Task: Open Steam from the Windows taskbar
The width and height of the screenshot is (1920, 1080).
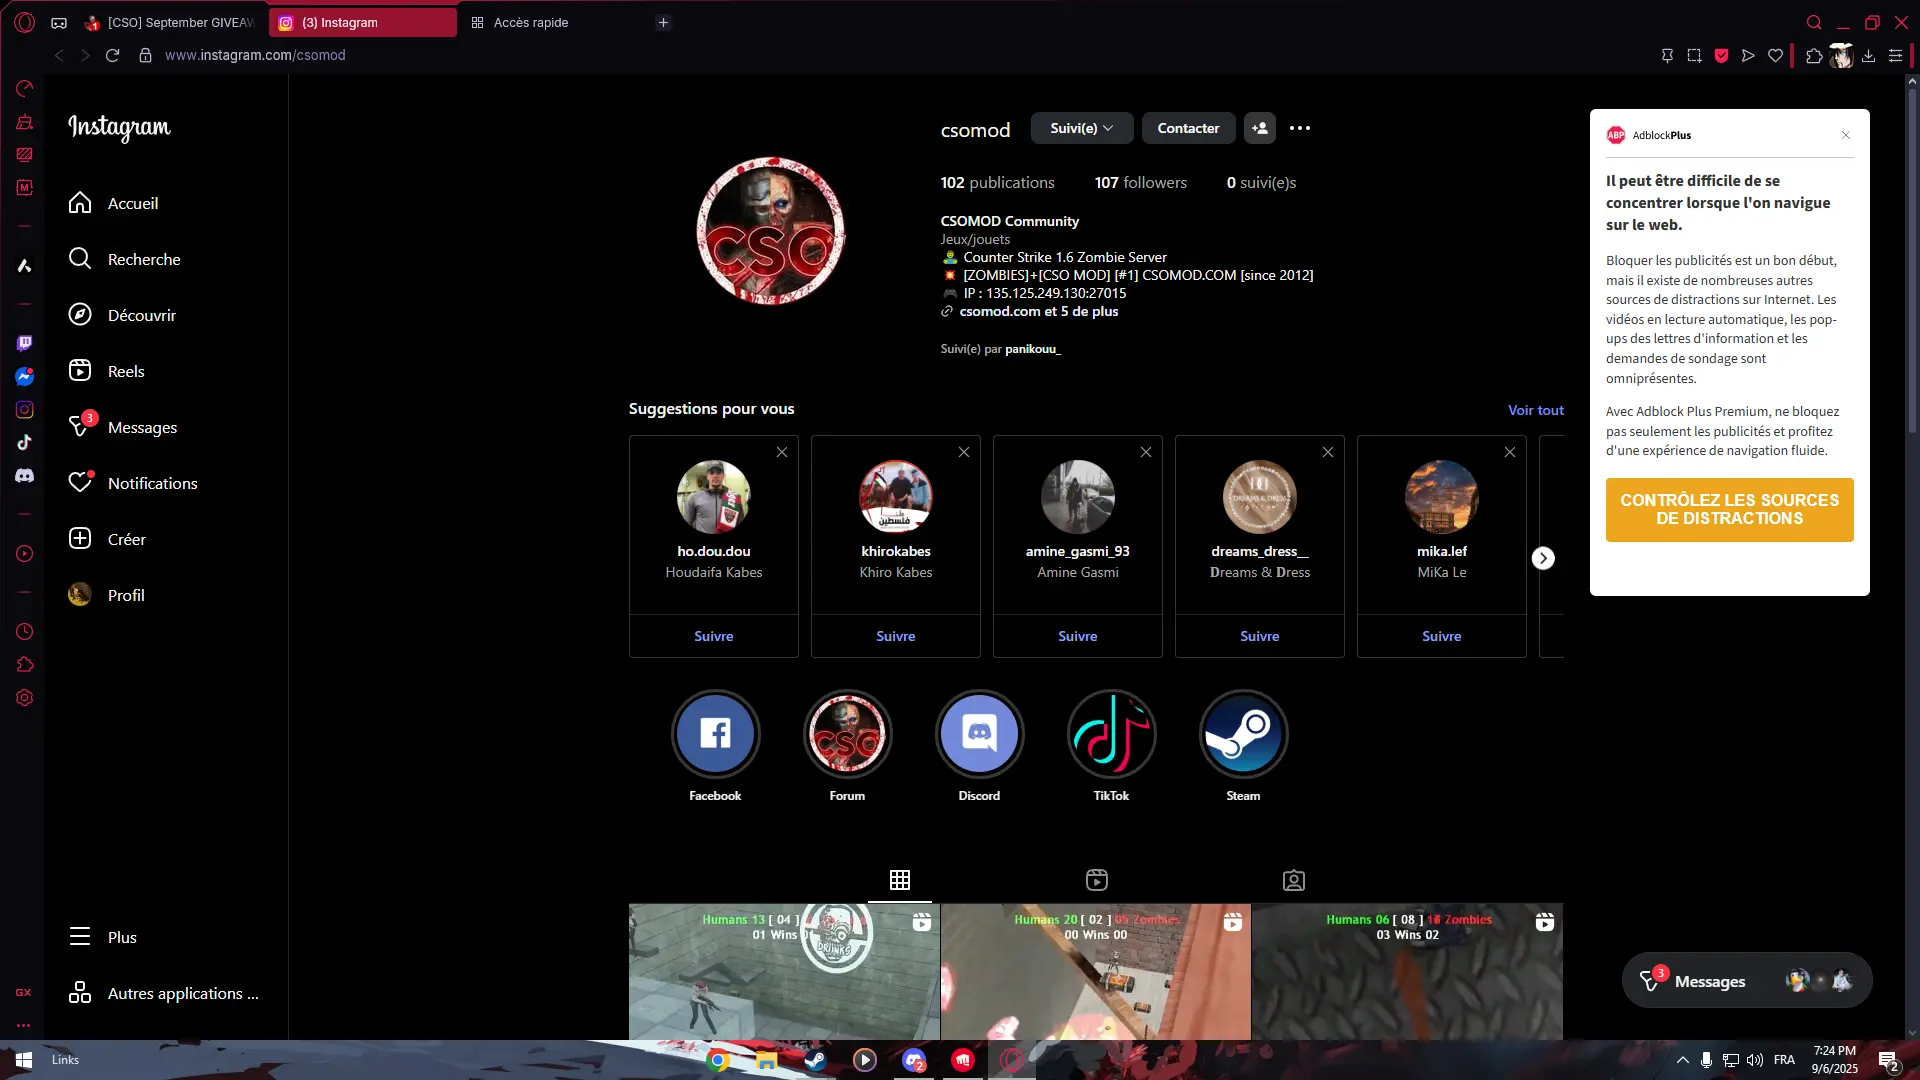Action: 816,1060
